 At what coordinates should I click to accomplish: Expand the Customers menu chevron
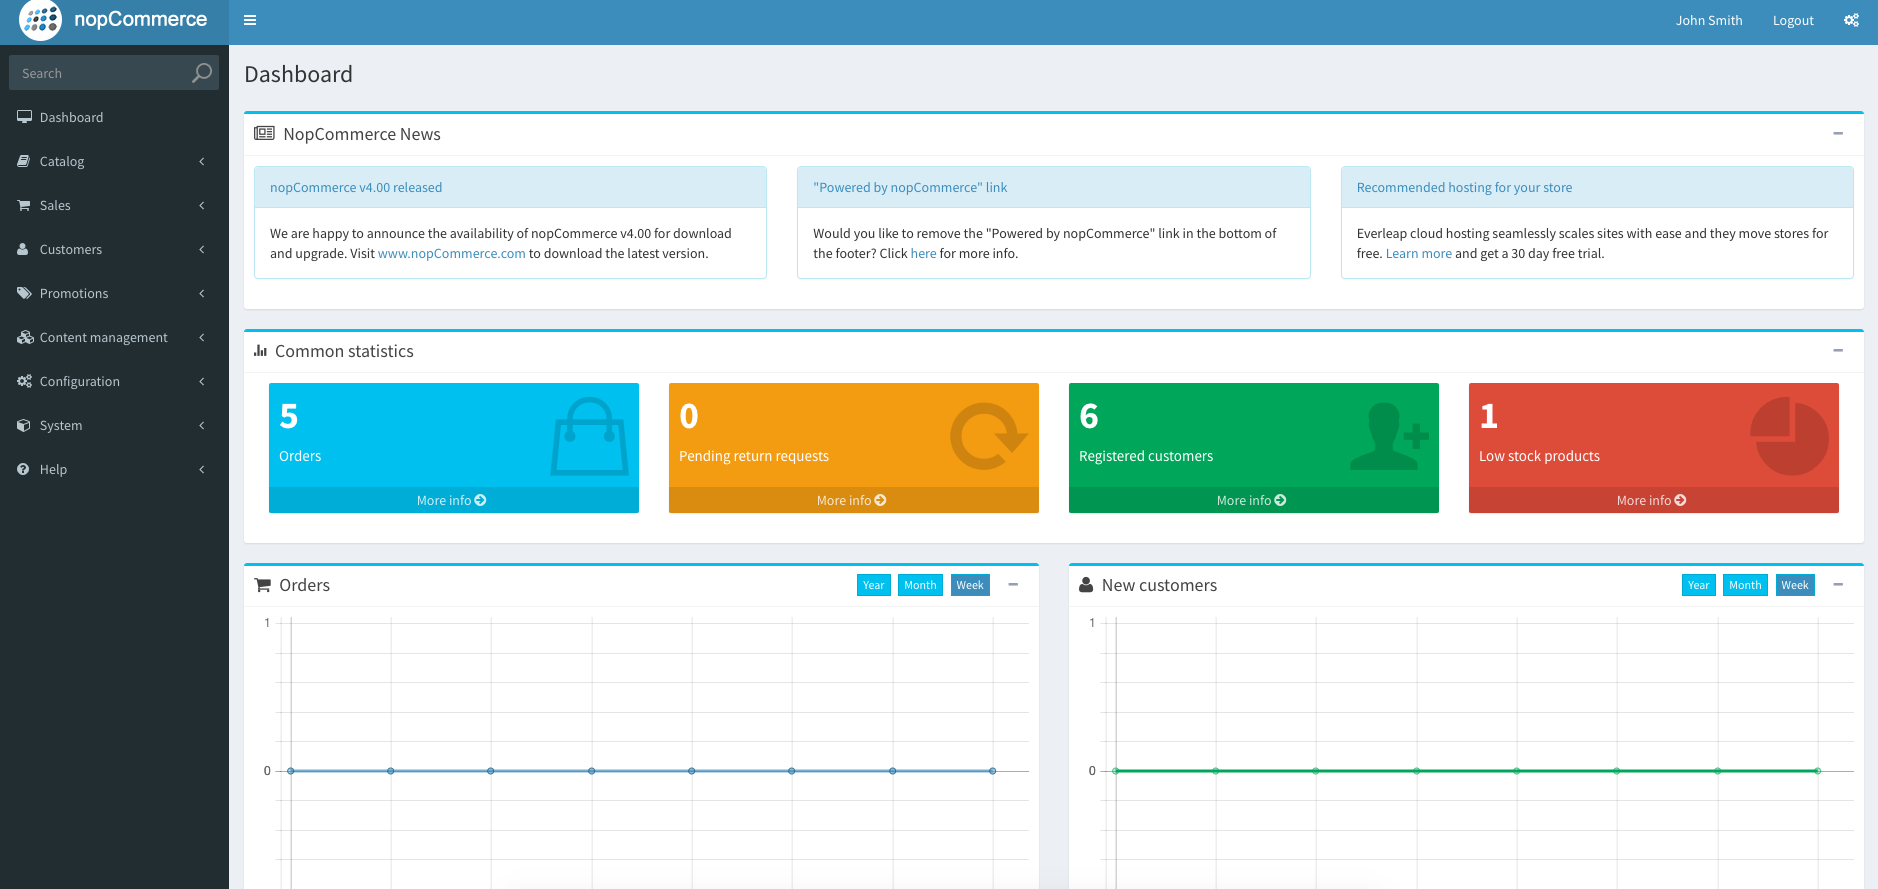[x=202, y=249]
